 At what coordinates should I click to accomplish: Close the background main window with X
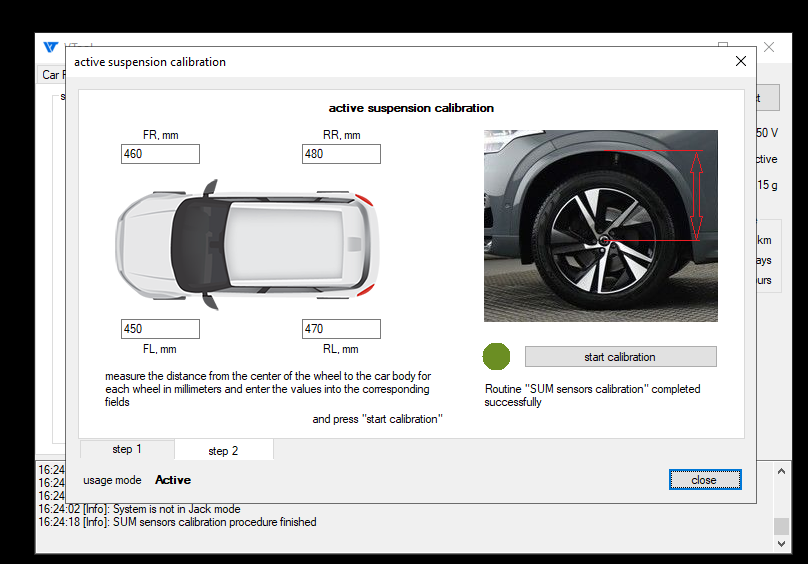769,47
